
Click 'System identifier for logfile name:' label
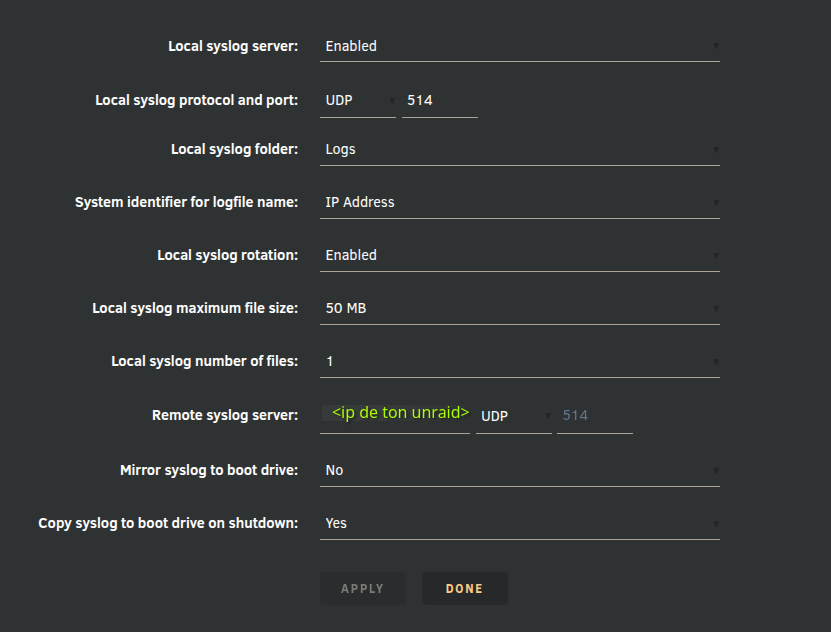(187, 202)
